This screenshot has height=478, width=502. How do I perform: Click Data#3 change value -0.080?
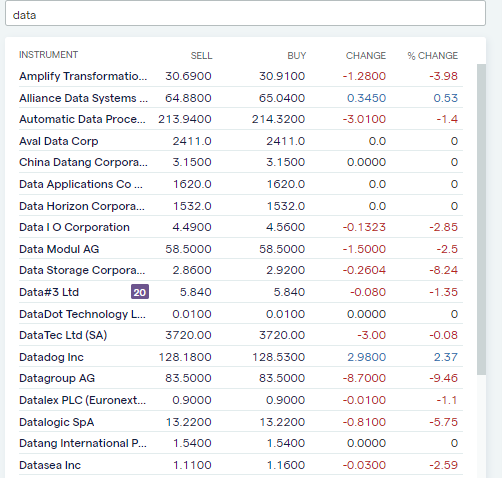tap(368, 292)
